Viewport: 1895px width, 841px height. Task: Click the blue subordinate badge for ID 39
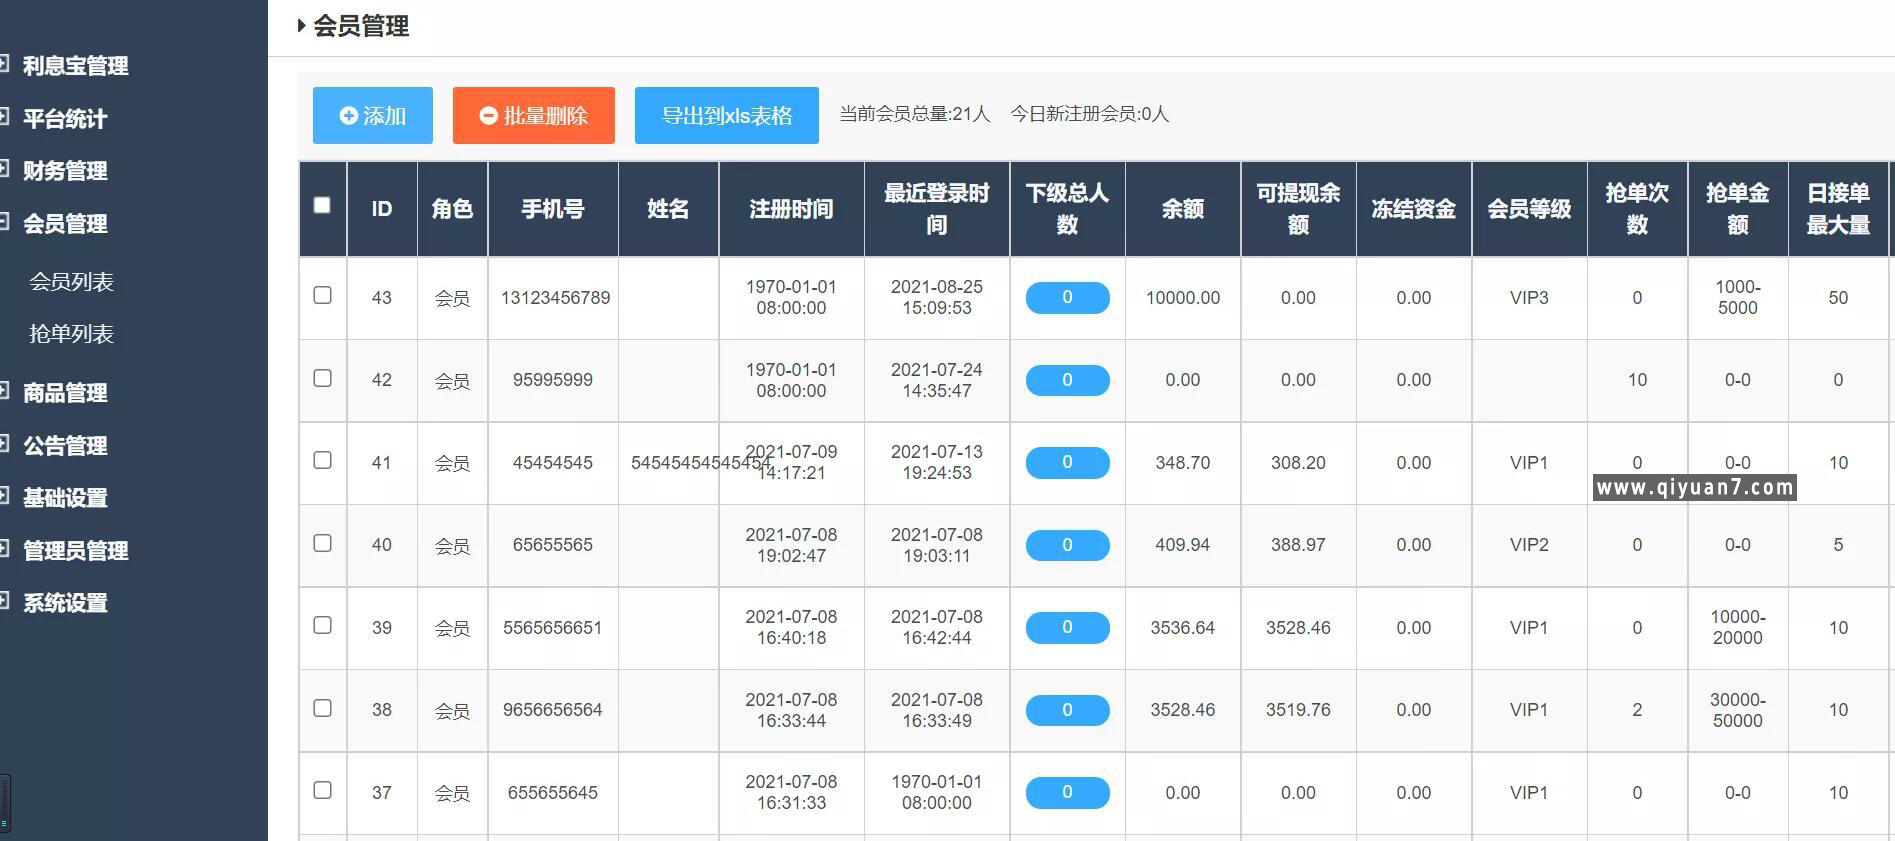click(1067, 628)
